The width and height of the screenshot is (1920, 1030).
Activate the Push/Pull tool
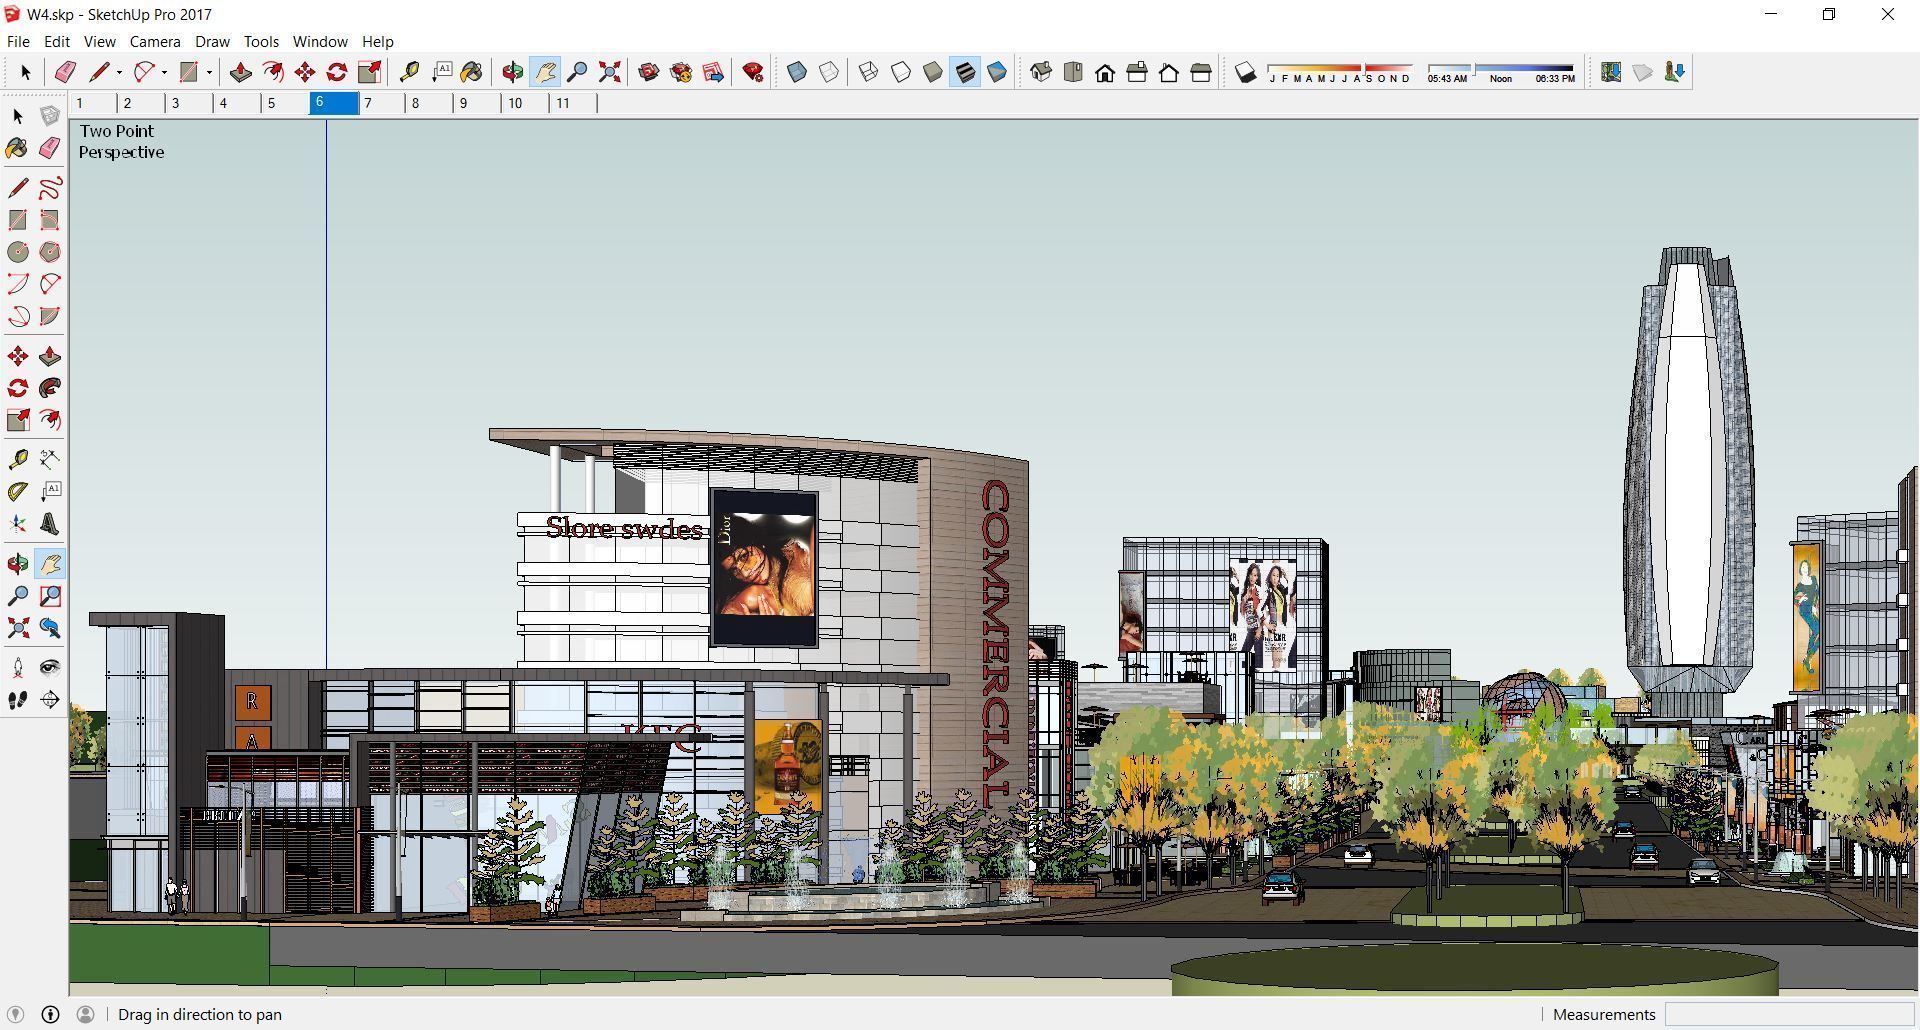(x=240, y=72)
